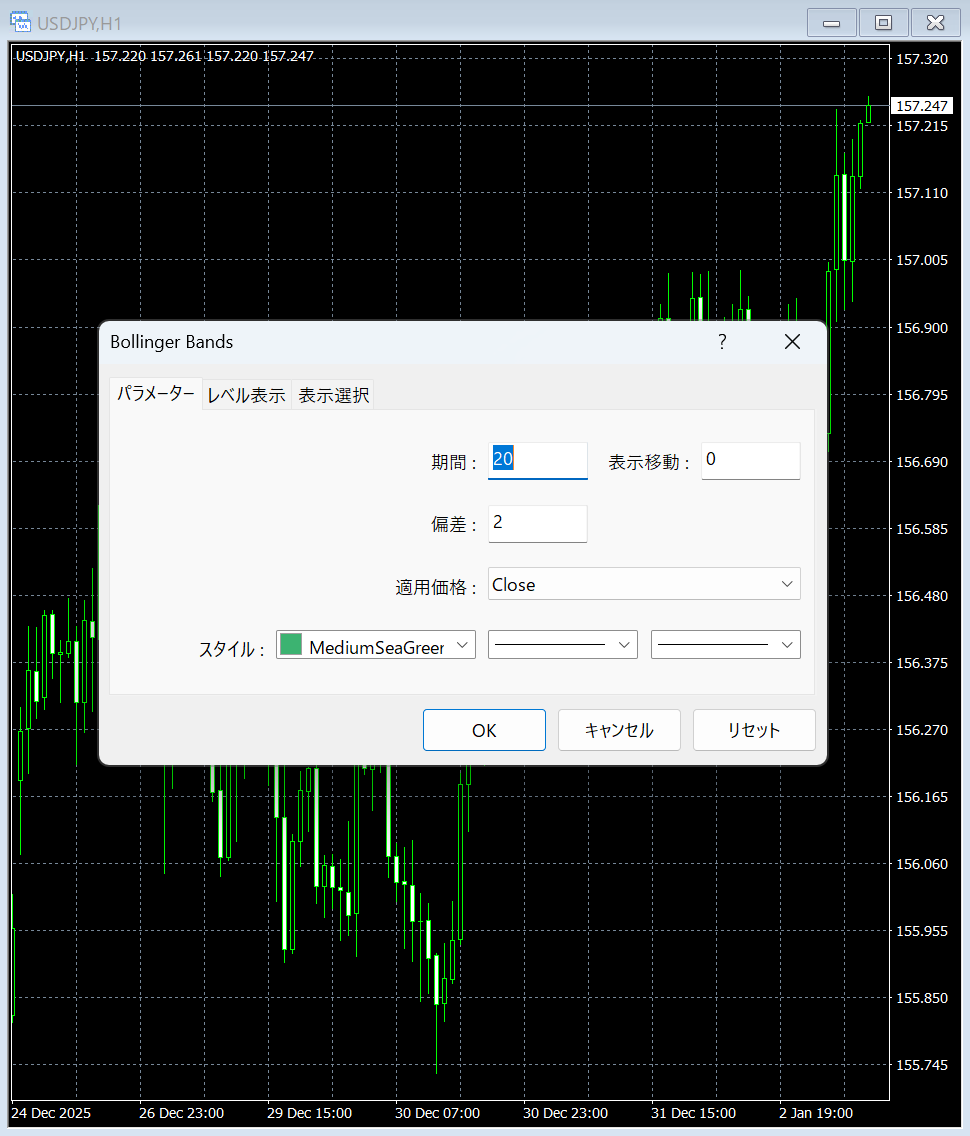Image resolution: width=970 pixels, height=1136 pixels.
Task: Click the USDJPY chart window icon
Action: tap(19, 21)
